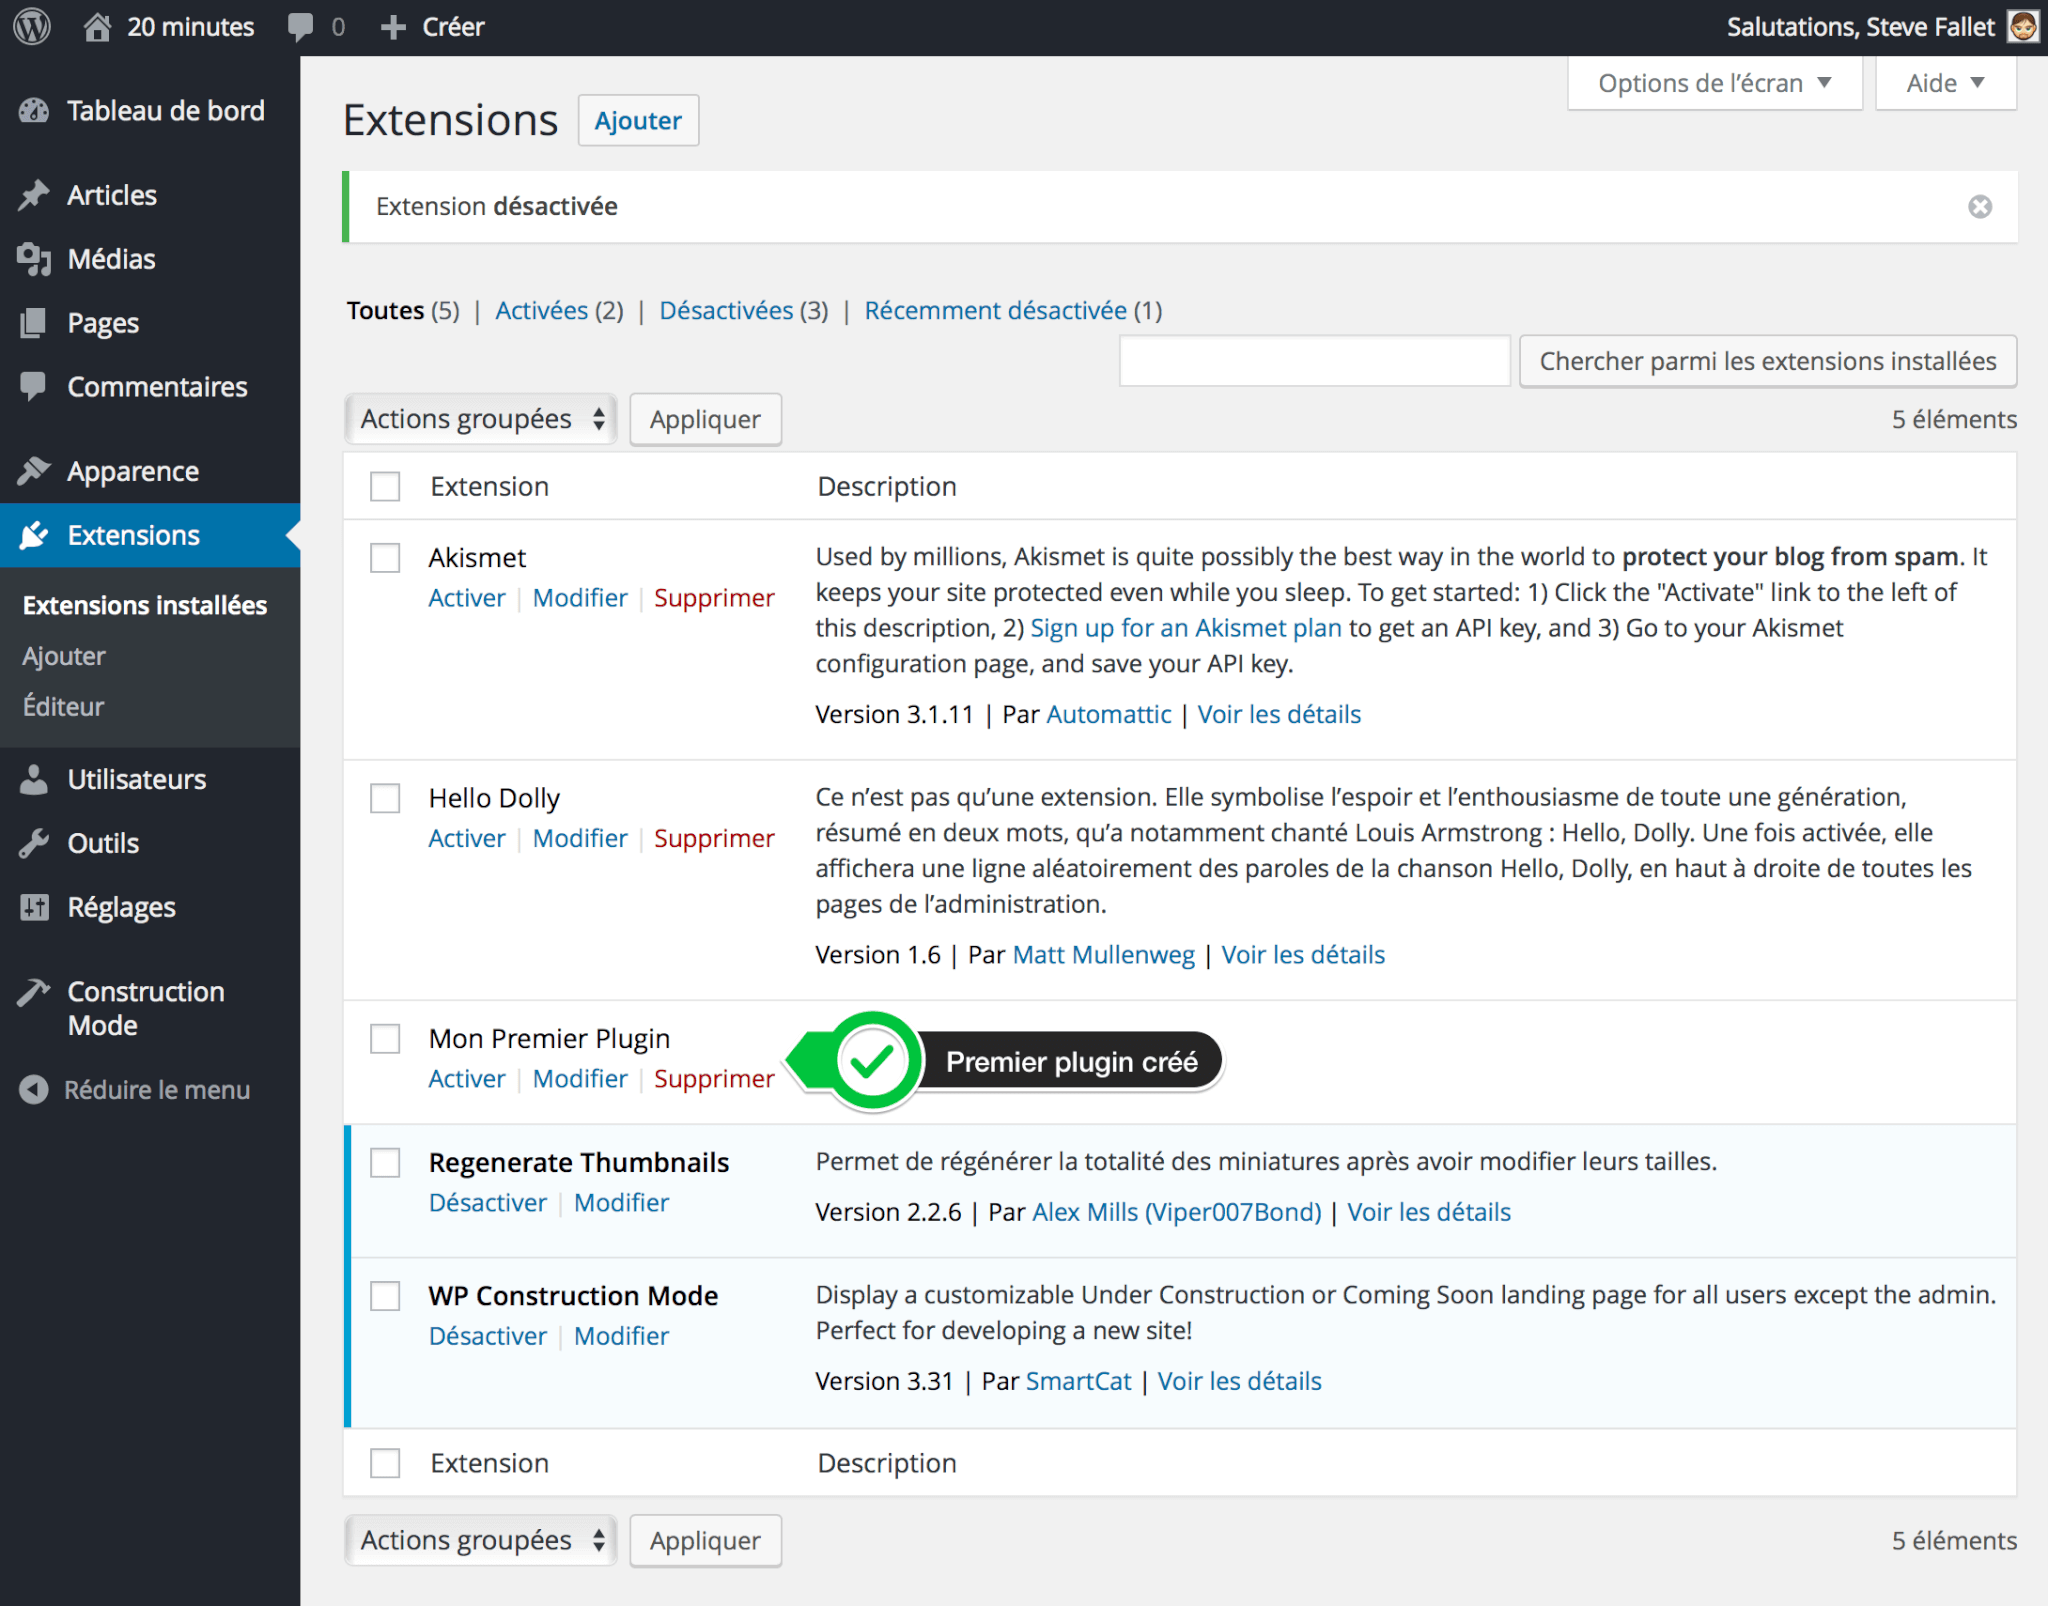
Task: Open the Tableau de bord dashboard icon
Action: [x=34, y=110]
